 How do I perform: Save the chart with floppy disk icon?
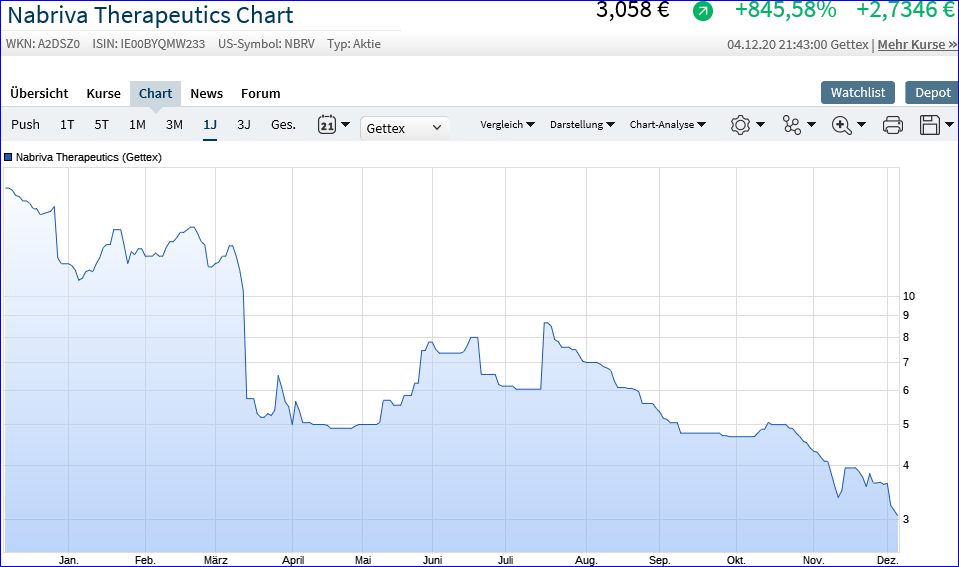[x=930, y=125]
